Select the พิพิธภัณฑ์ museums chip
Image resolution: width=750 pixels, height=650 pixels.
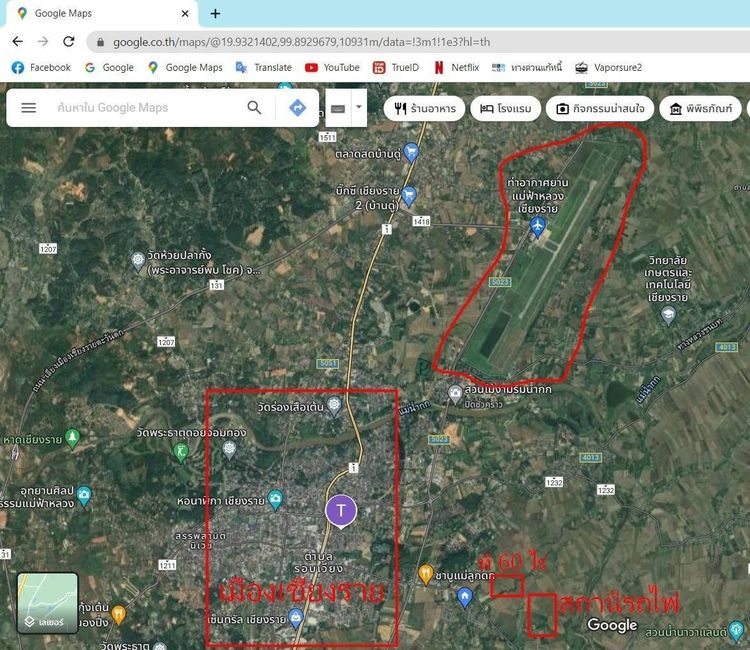pos(701,109)
